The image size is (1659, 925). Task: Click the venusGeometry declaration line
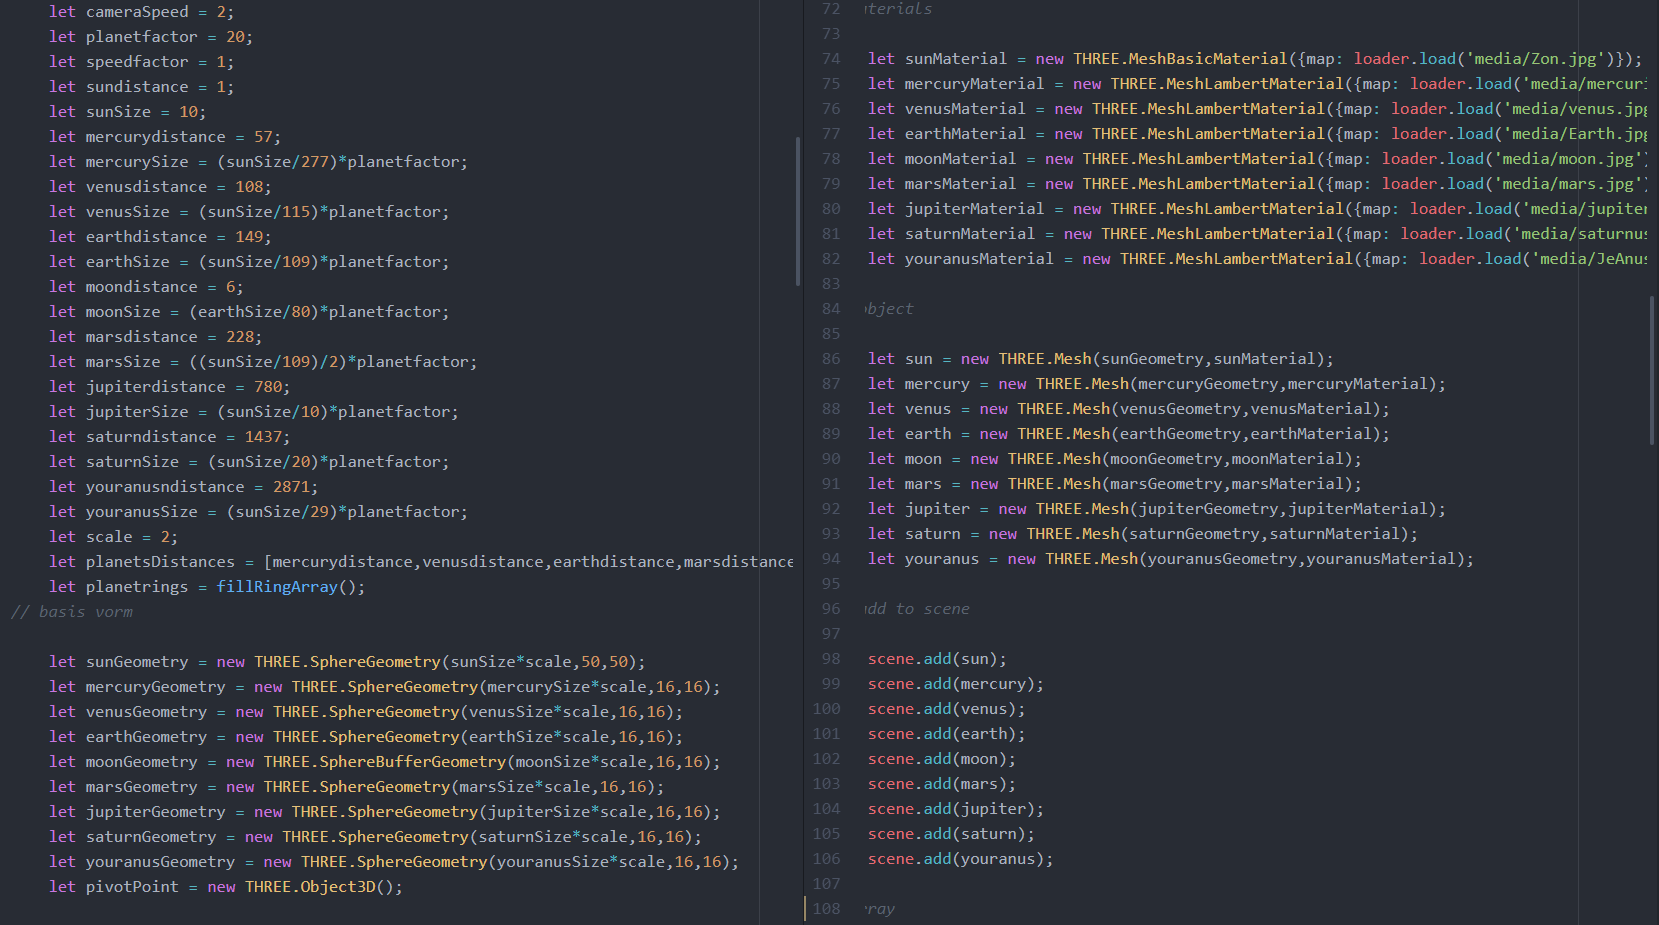point(366,712)
